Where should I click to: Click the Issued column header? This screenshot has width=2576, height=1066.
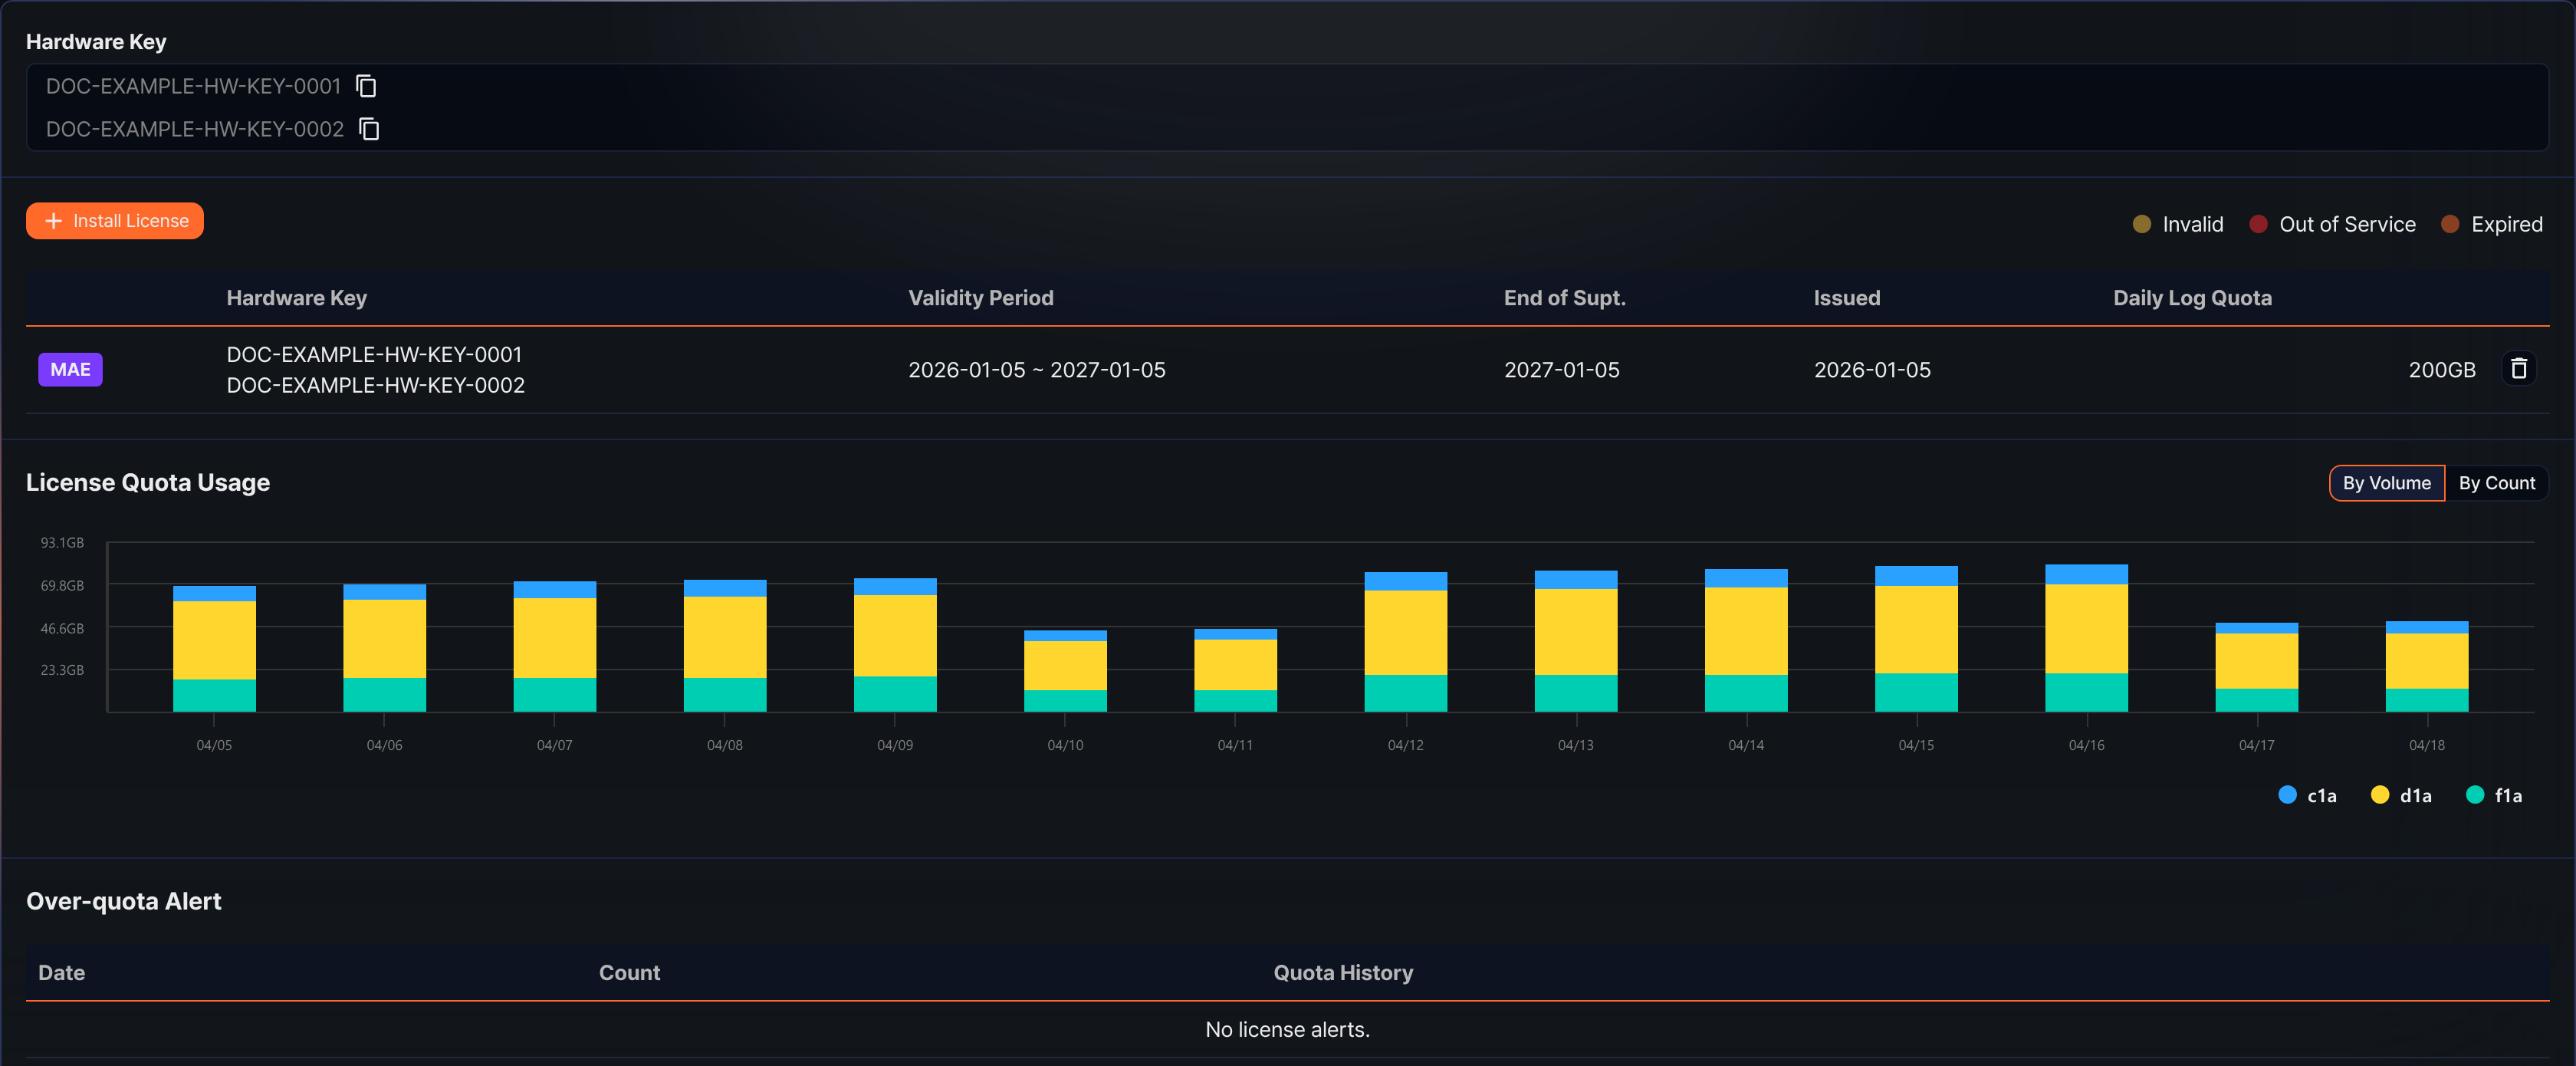(1846, 298)
